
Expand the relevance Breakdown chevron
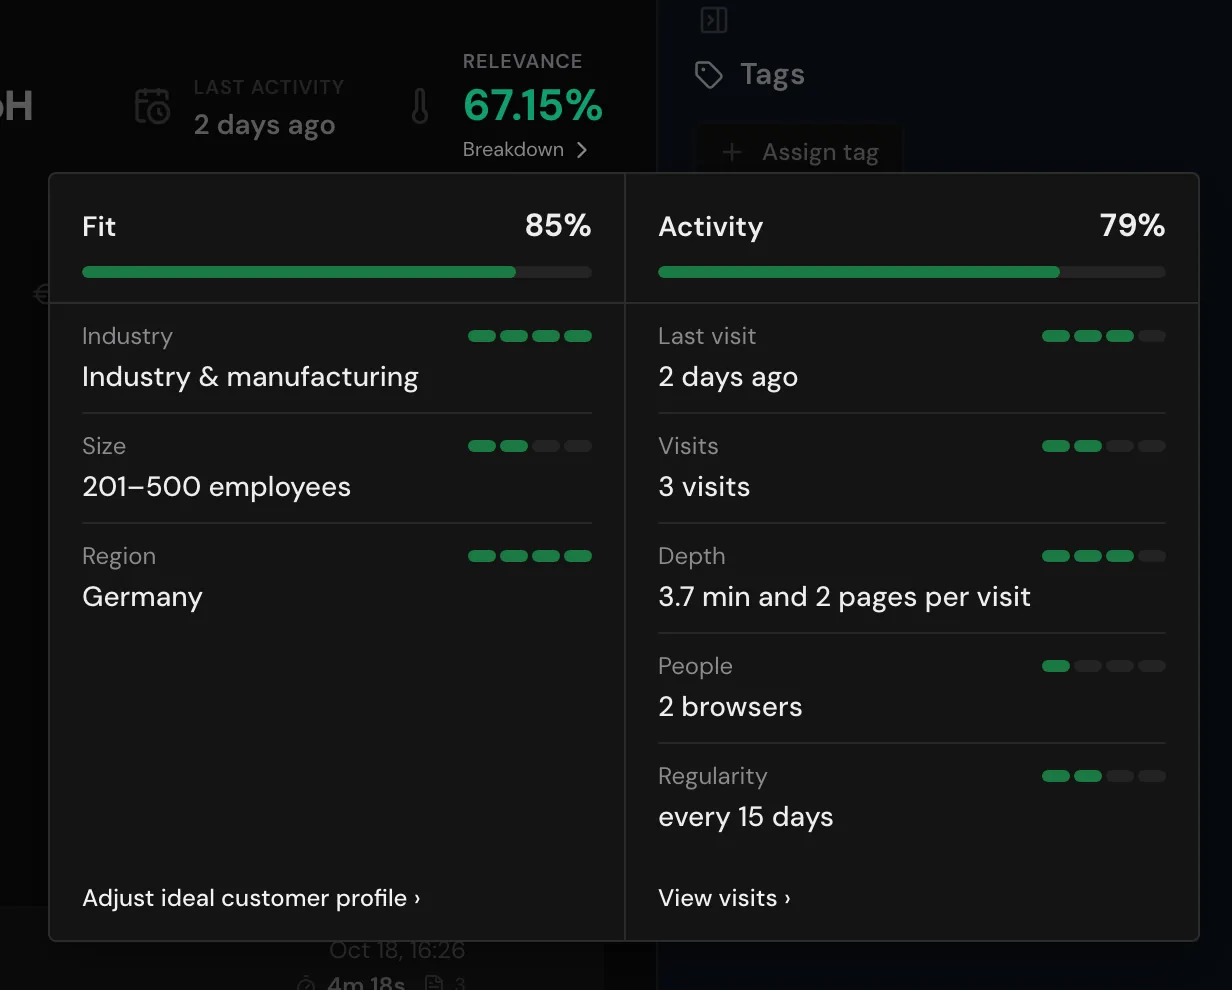[582, 150]
